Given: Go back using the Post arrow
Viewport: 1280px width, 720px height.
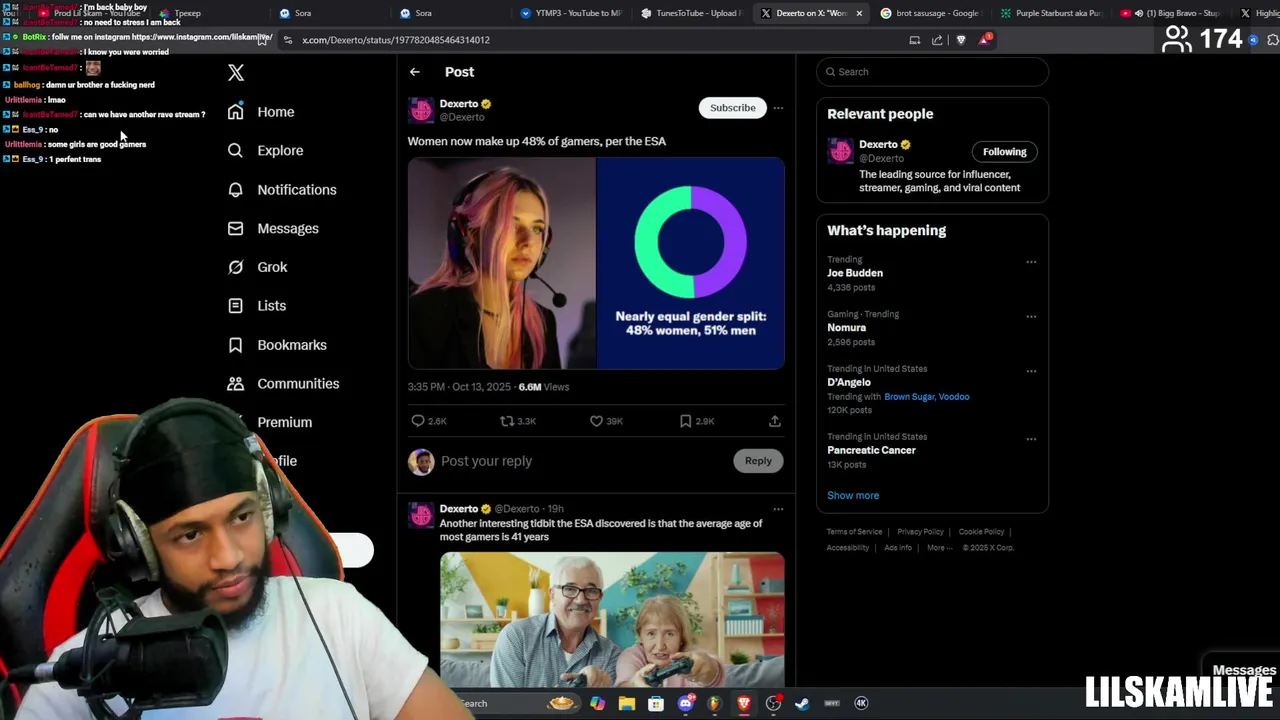Looking at the screenshot, I should [x=414, y=72].
